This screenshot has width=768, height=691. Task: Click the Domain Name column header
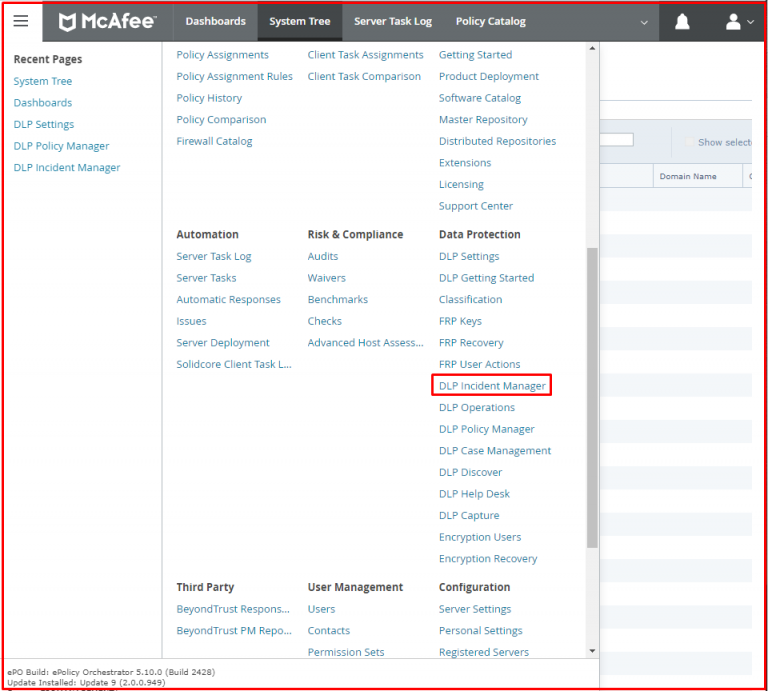[688, 177]
